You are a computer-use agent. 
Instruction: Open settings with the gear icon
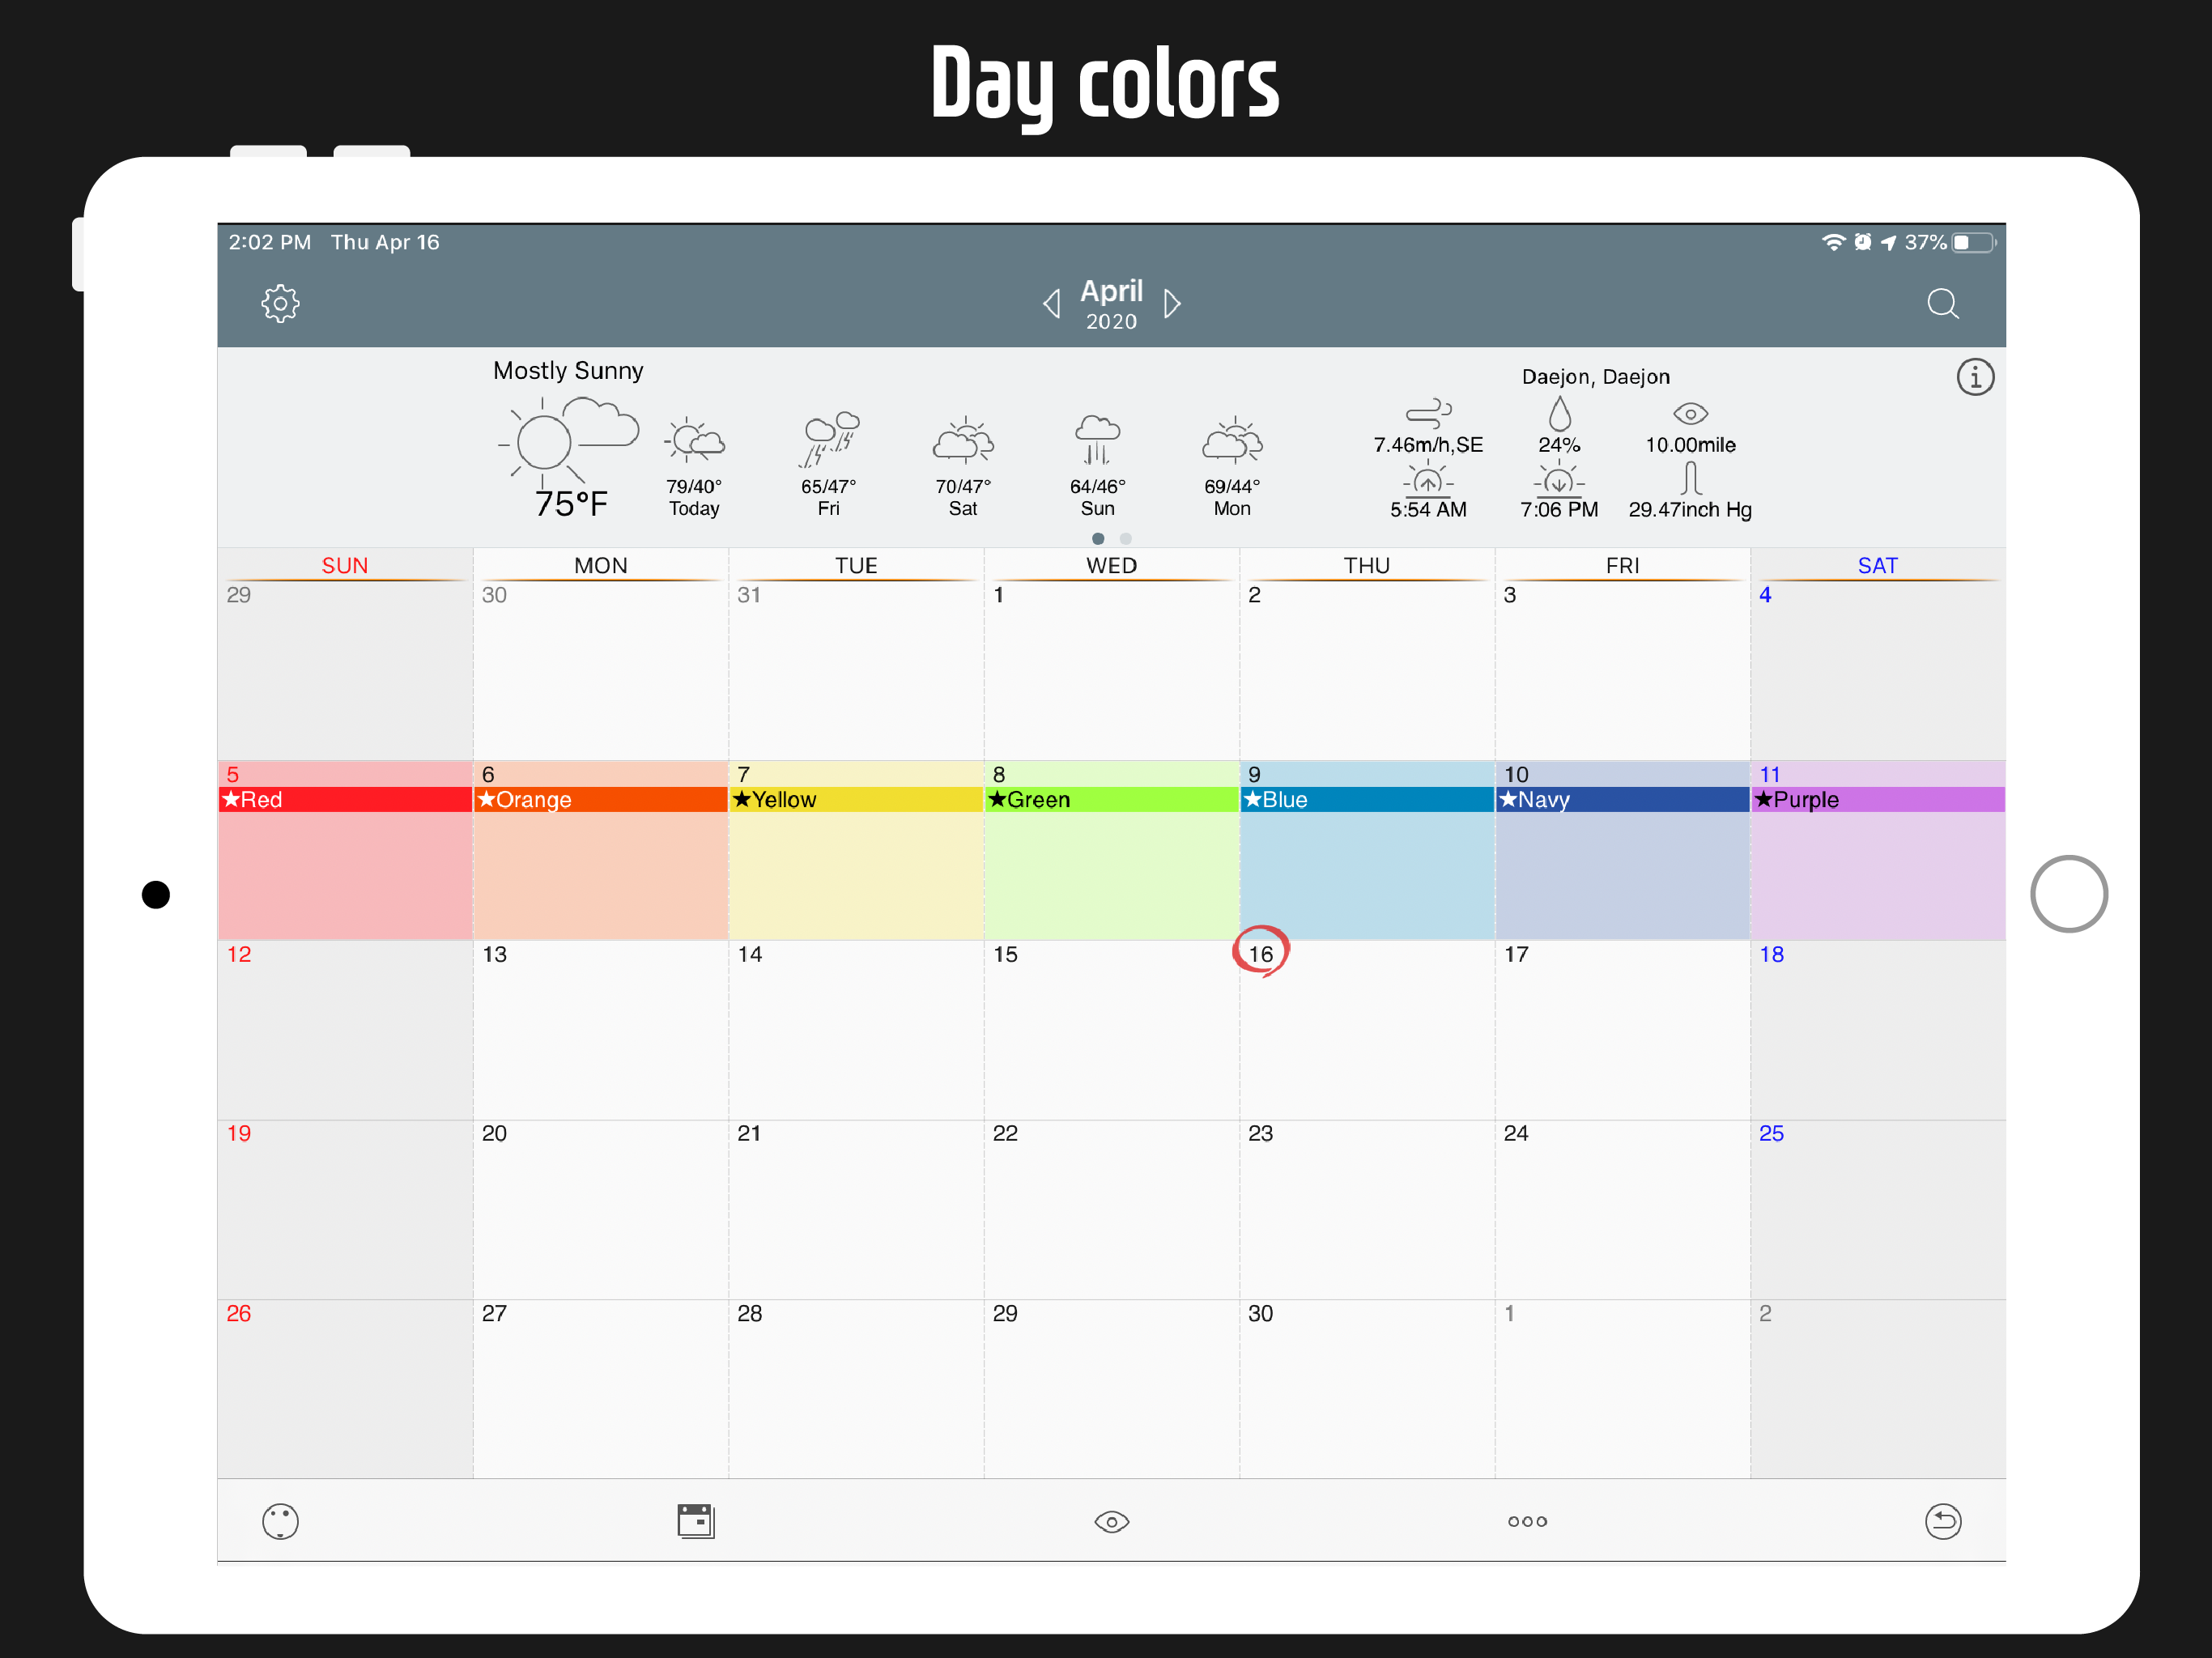(280, 303)
